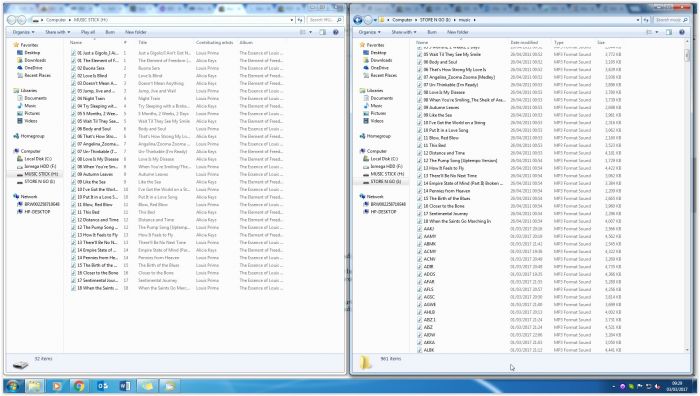This screenshot has width=700, height=396.
Task: Open the view options dropdown arrow in the left window
Action: click(x=311, y=32)
